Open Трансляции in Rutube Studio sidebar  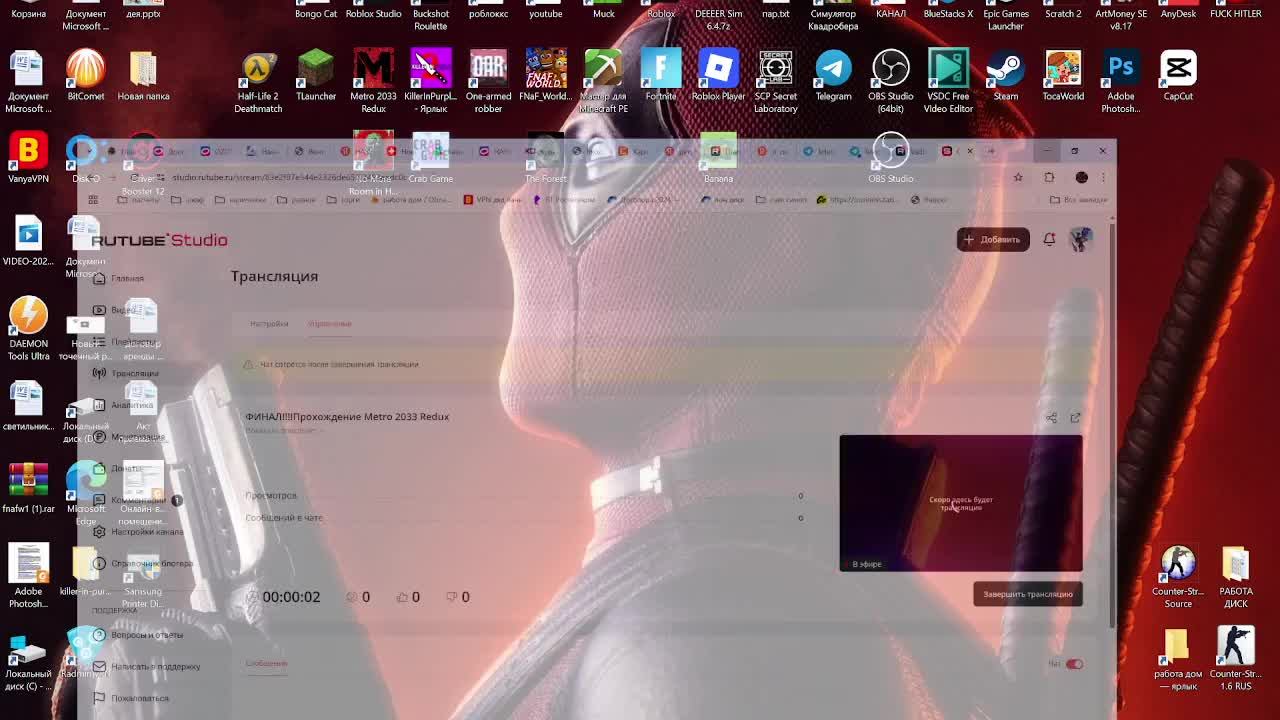[126, 373]
